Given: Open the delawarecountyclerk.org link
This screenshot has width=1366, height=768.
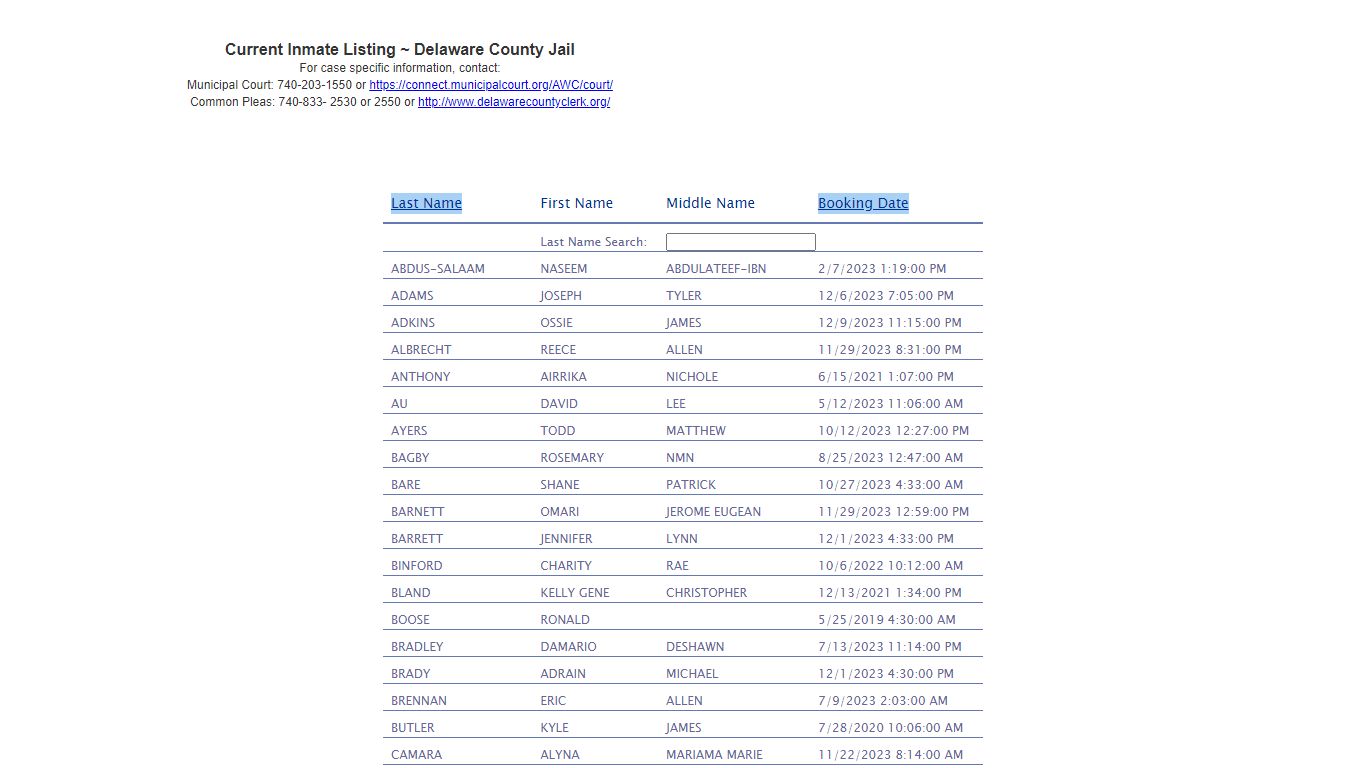Looking at the screenshot, I should click(514, 102).
